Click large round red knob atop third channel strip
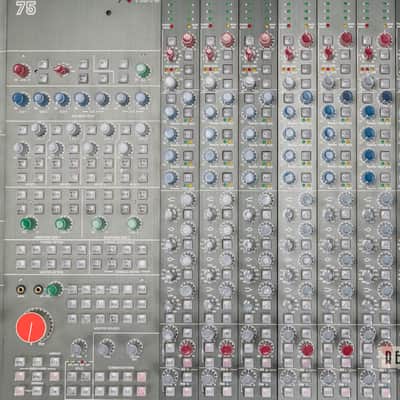This screenshot has height=400, width=400. point(266,40)
